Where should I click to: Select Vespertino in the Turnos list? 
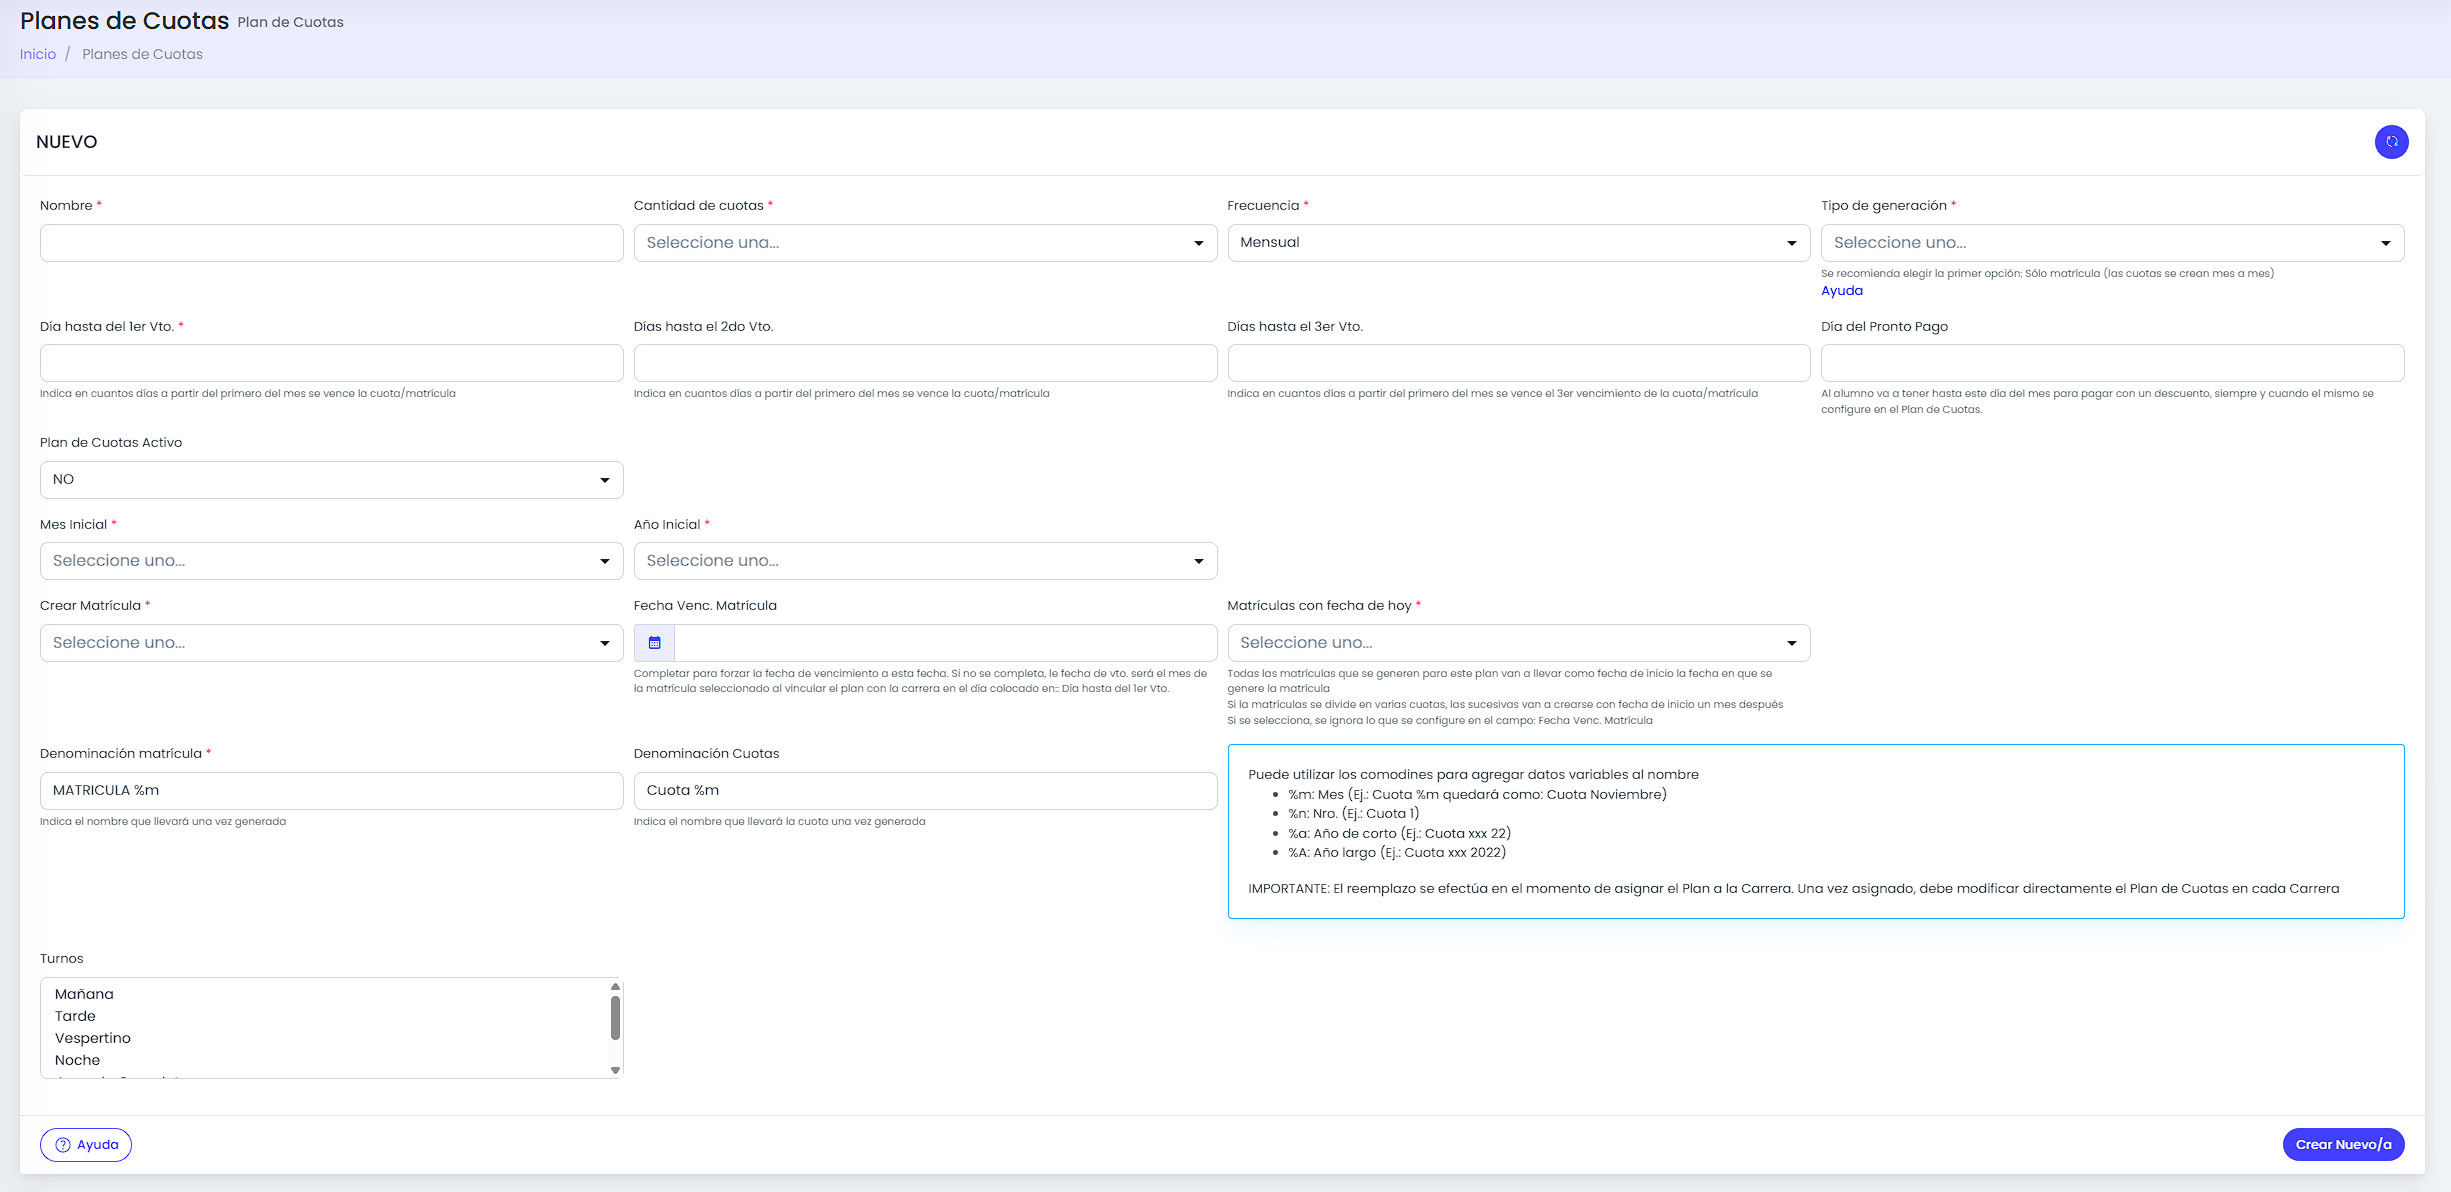(92, 1038)
